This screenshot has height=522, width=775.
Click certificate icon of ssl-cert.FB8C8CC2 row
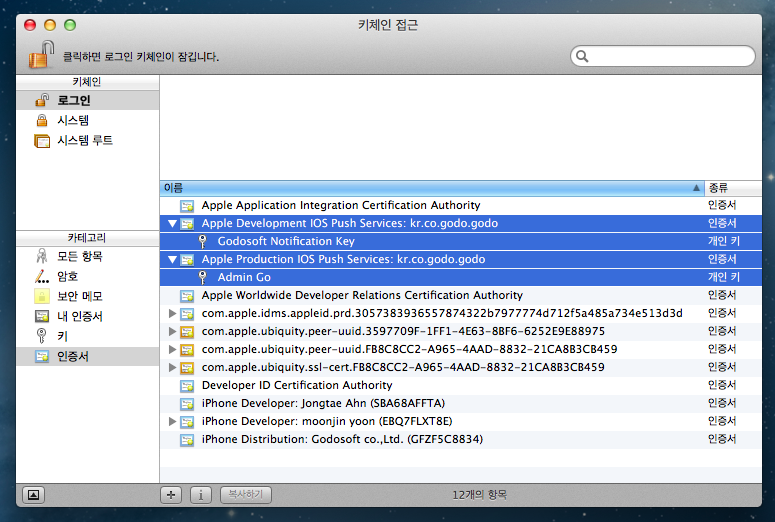tap(187, 368)
